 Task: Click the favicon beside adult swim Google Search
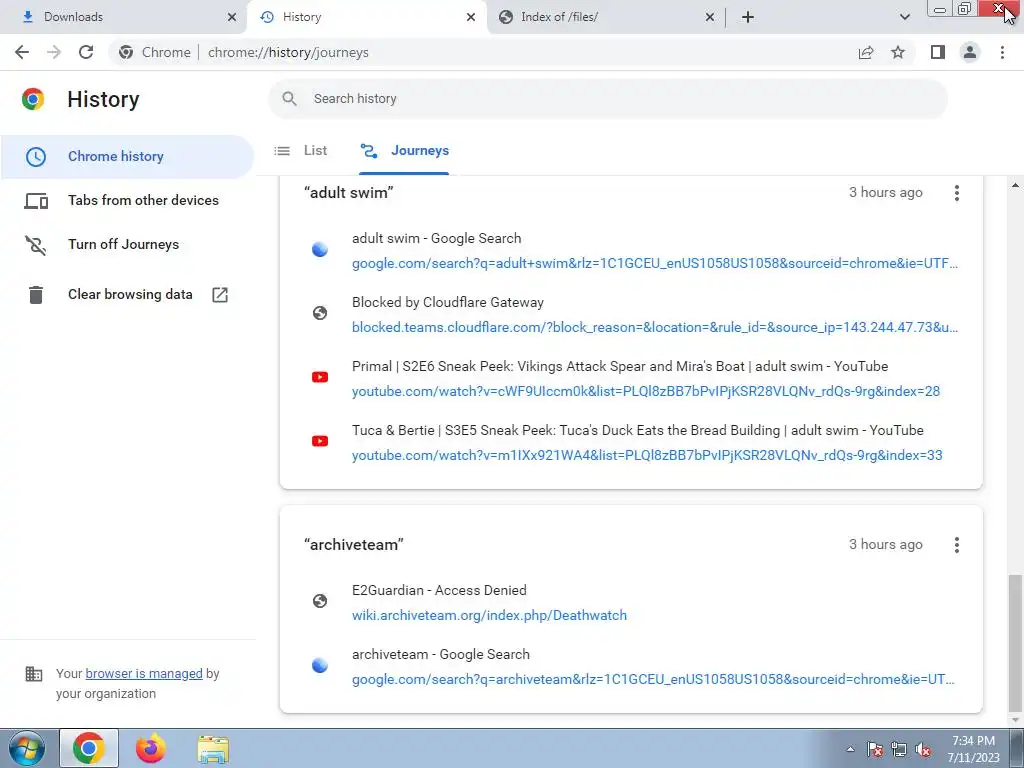pos(320,249)
